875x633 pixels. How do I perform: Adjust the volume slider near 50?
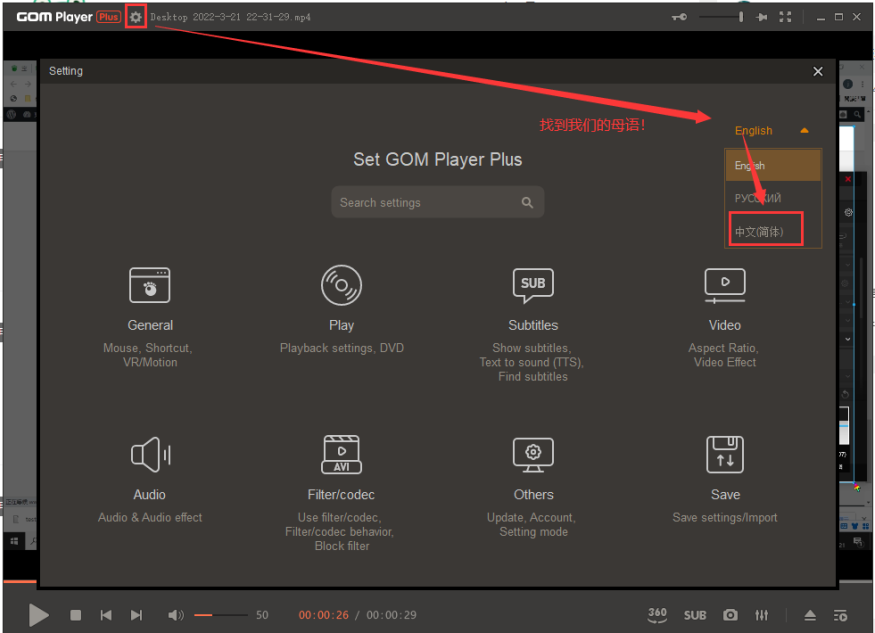click(220, 615)
